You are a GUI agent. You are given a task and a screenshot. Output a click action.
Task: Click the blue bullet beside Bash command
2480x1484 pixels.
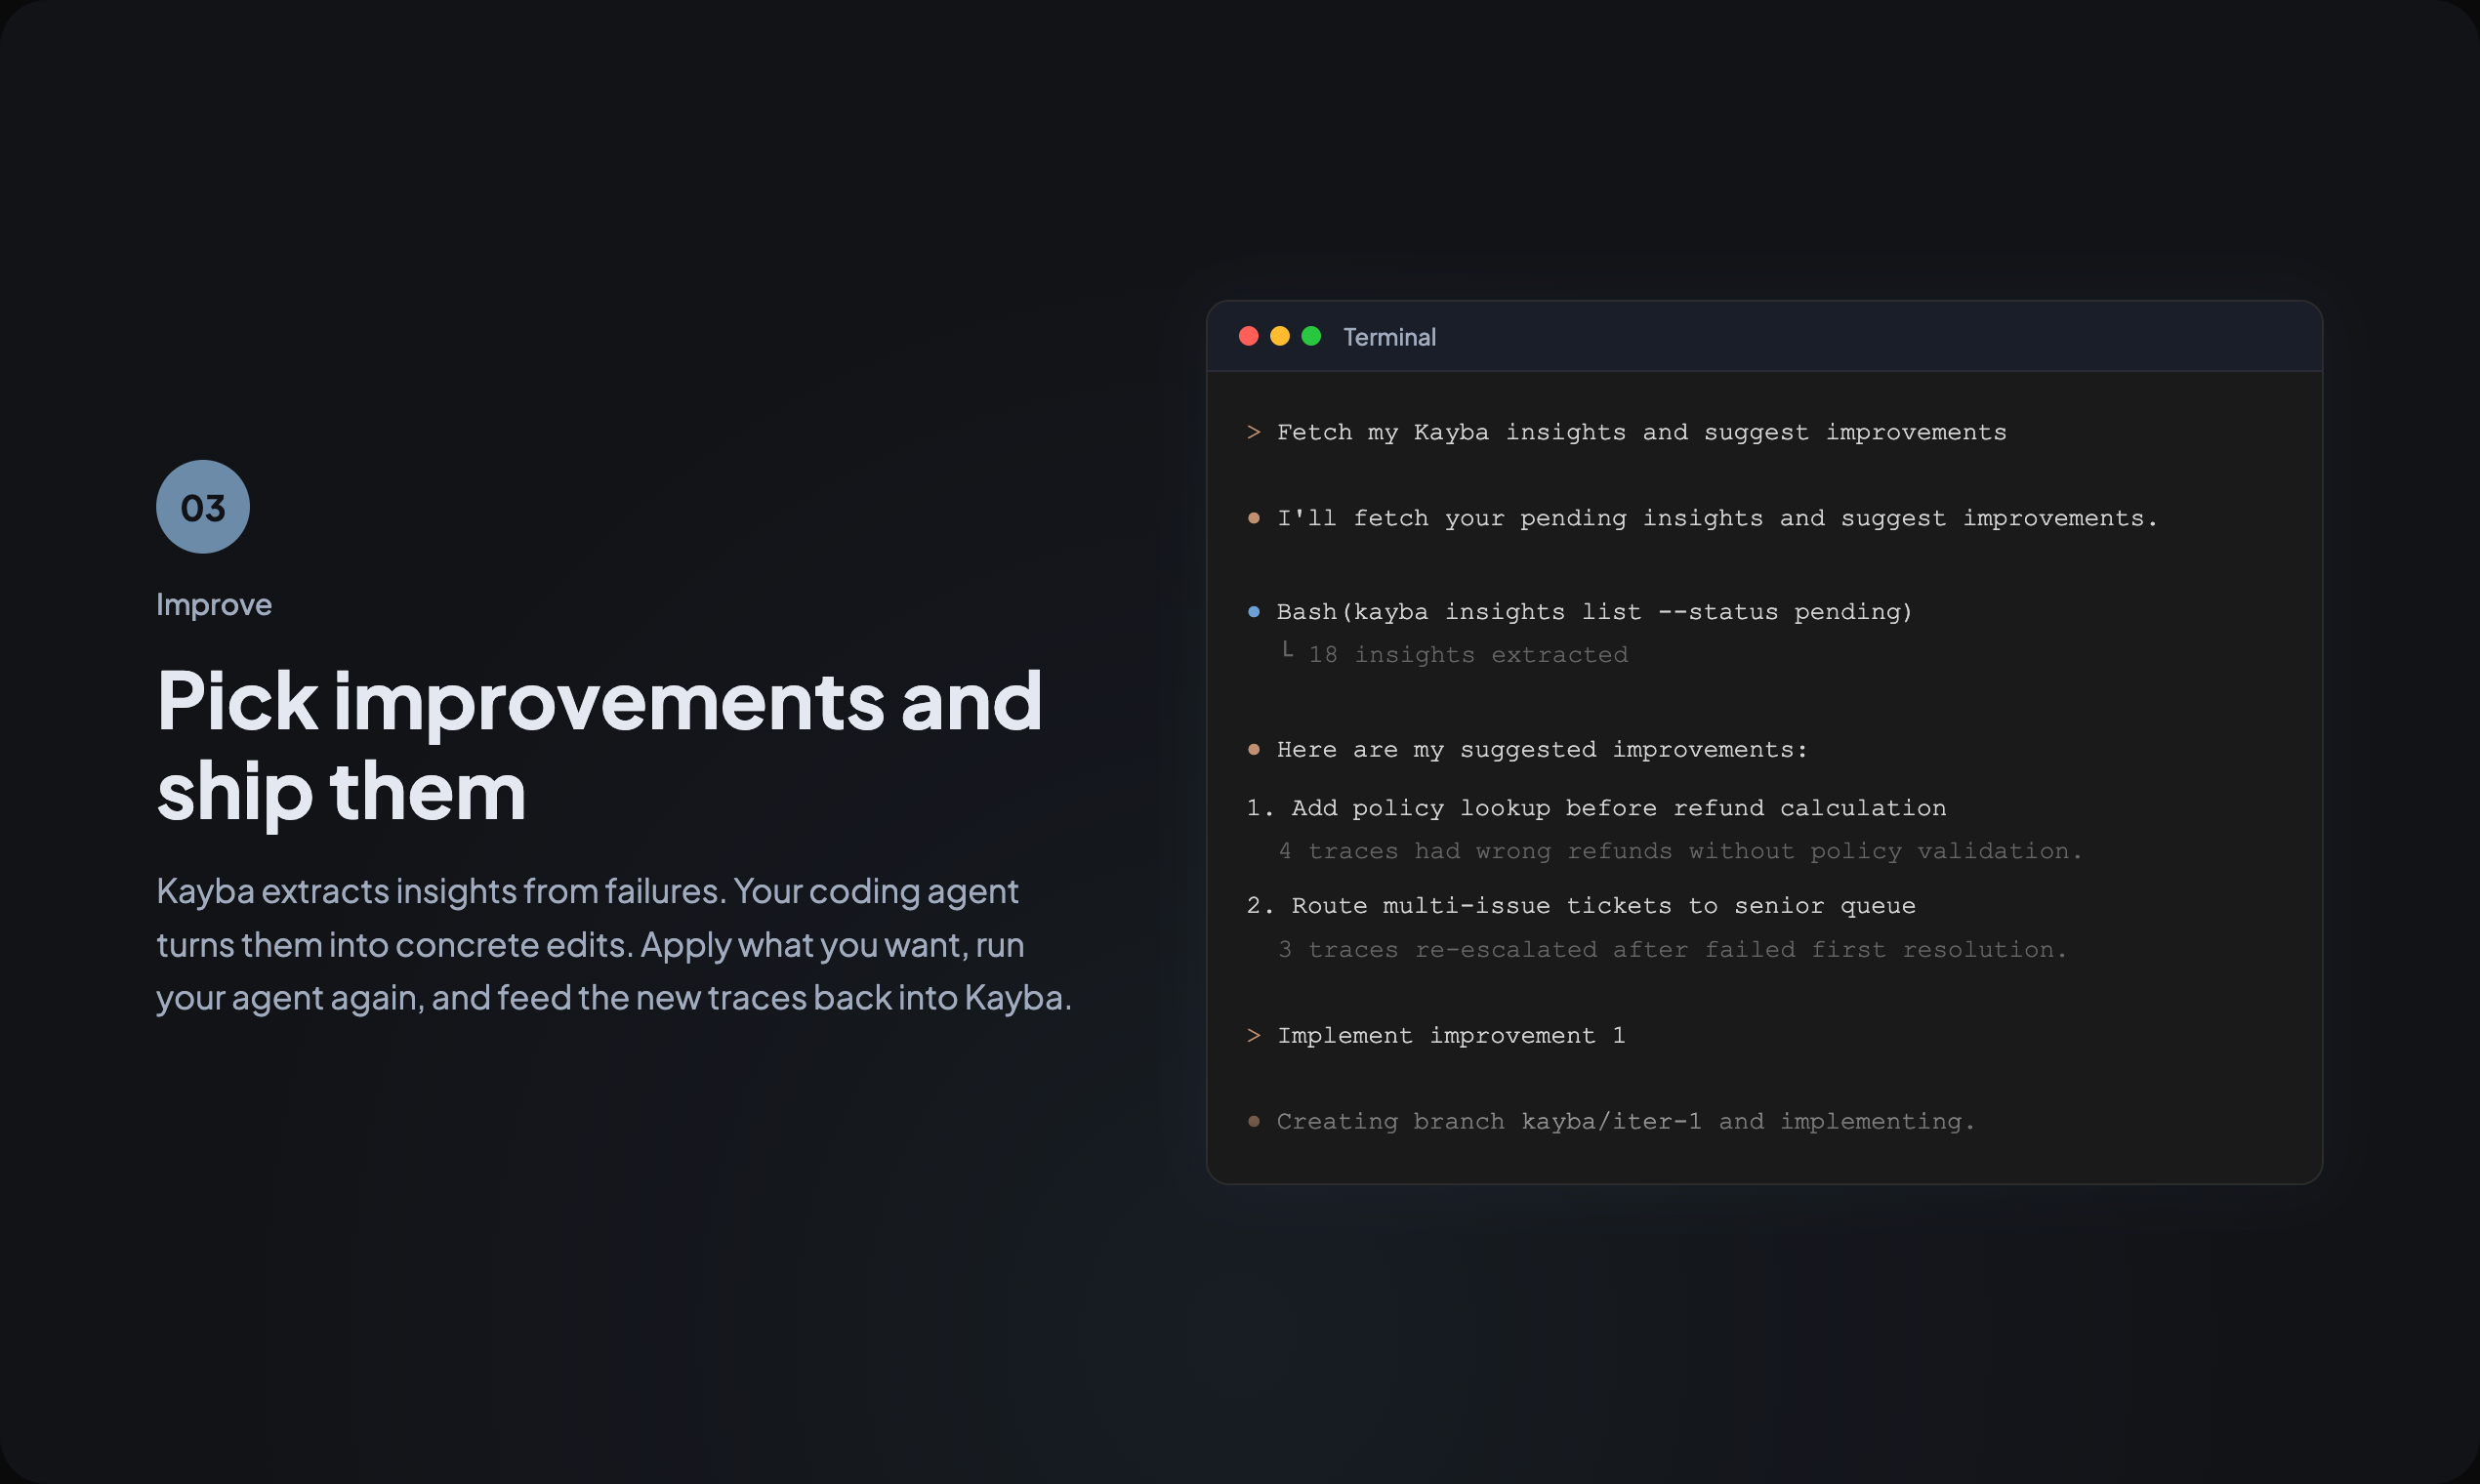pyautogui.click(x=1253, y=612)
